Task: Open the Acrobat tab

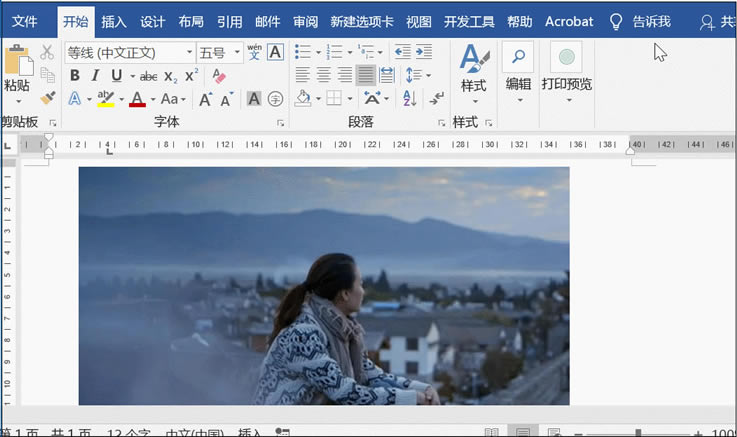Action: pos(569,22)
